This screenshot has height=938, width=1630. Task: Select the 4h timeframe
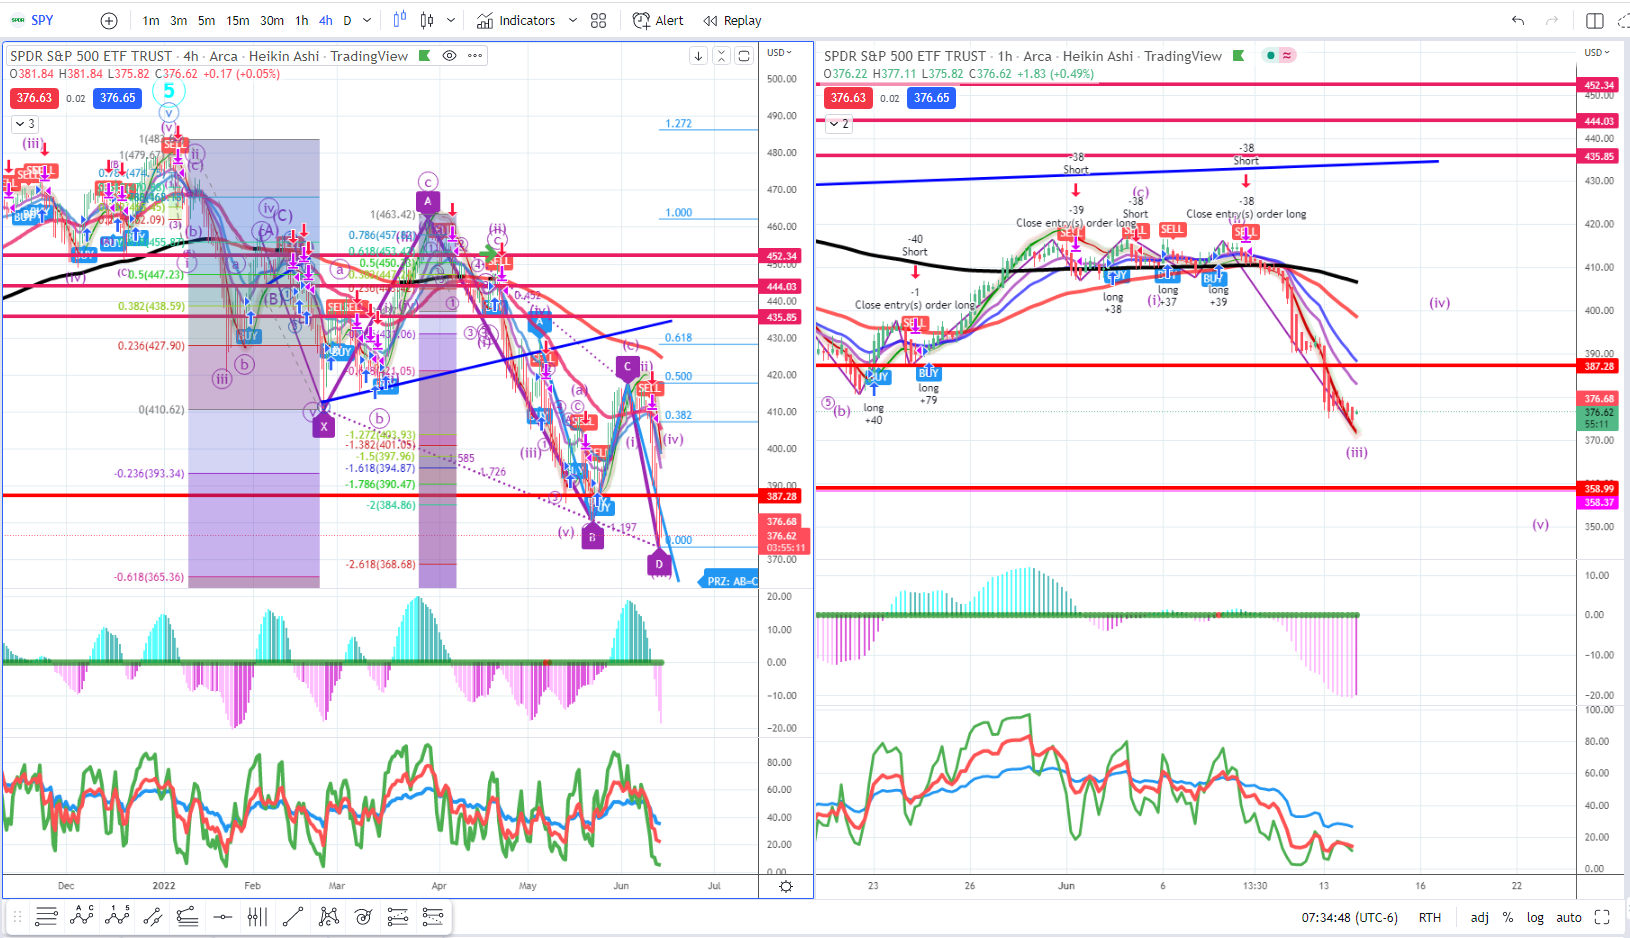pos(326,20)
